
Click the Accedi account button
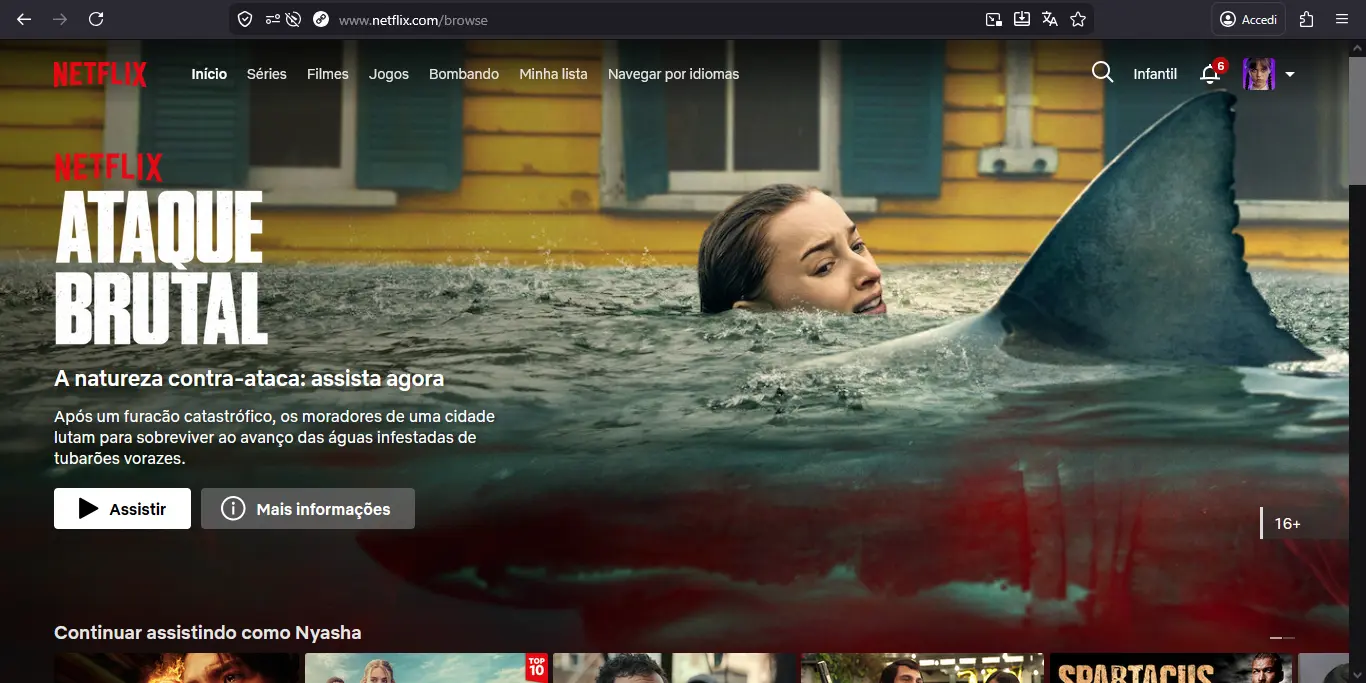[x=1248, y=19]
